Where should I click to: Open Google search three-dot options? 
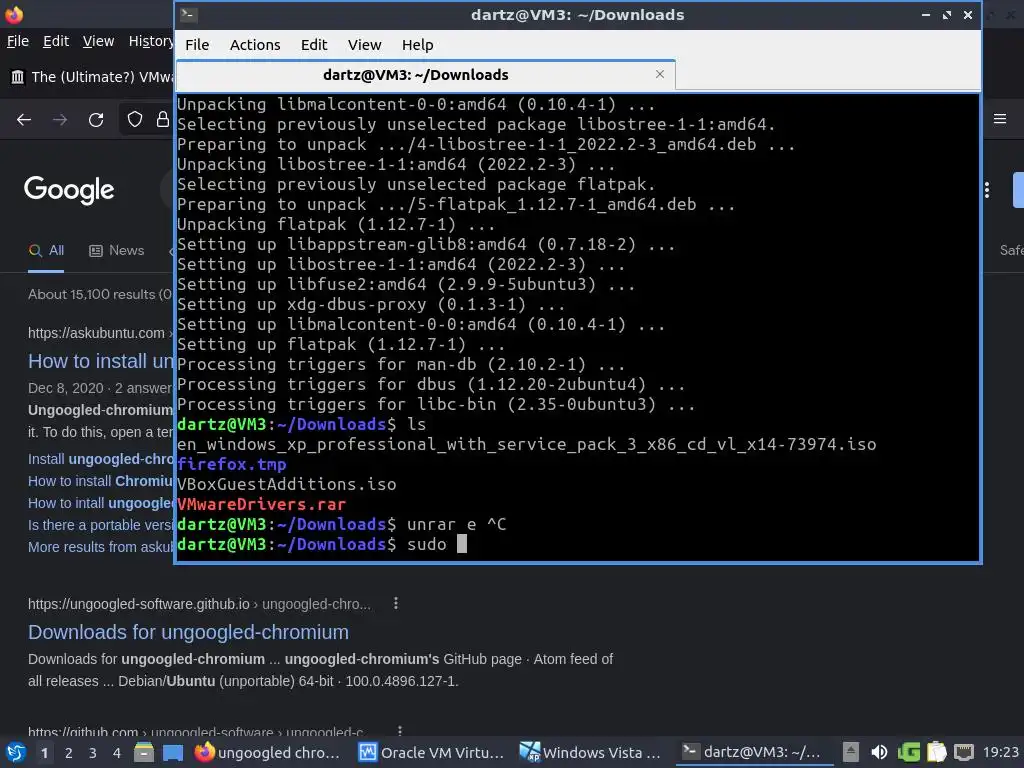pyautogui.click(x=987, y=189)
